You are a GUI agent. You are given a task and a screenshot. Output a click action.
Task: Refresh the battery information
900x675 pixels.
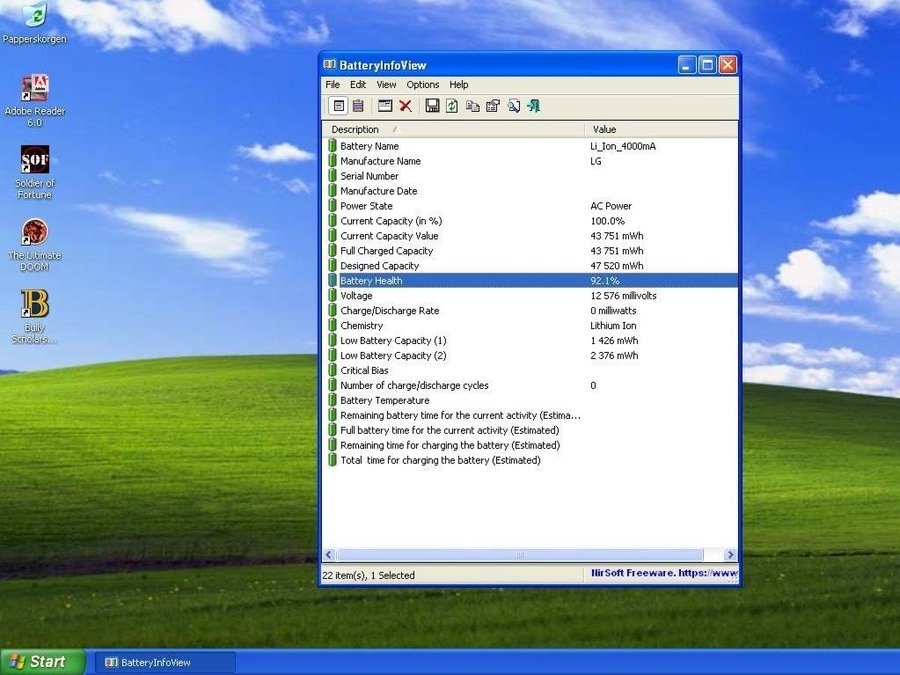click(452, 106)
